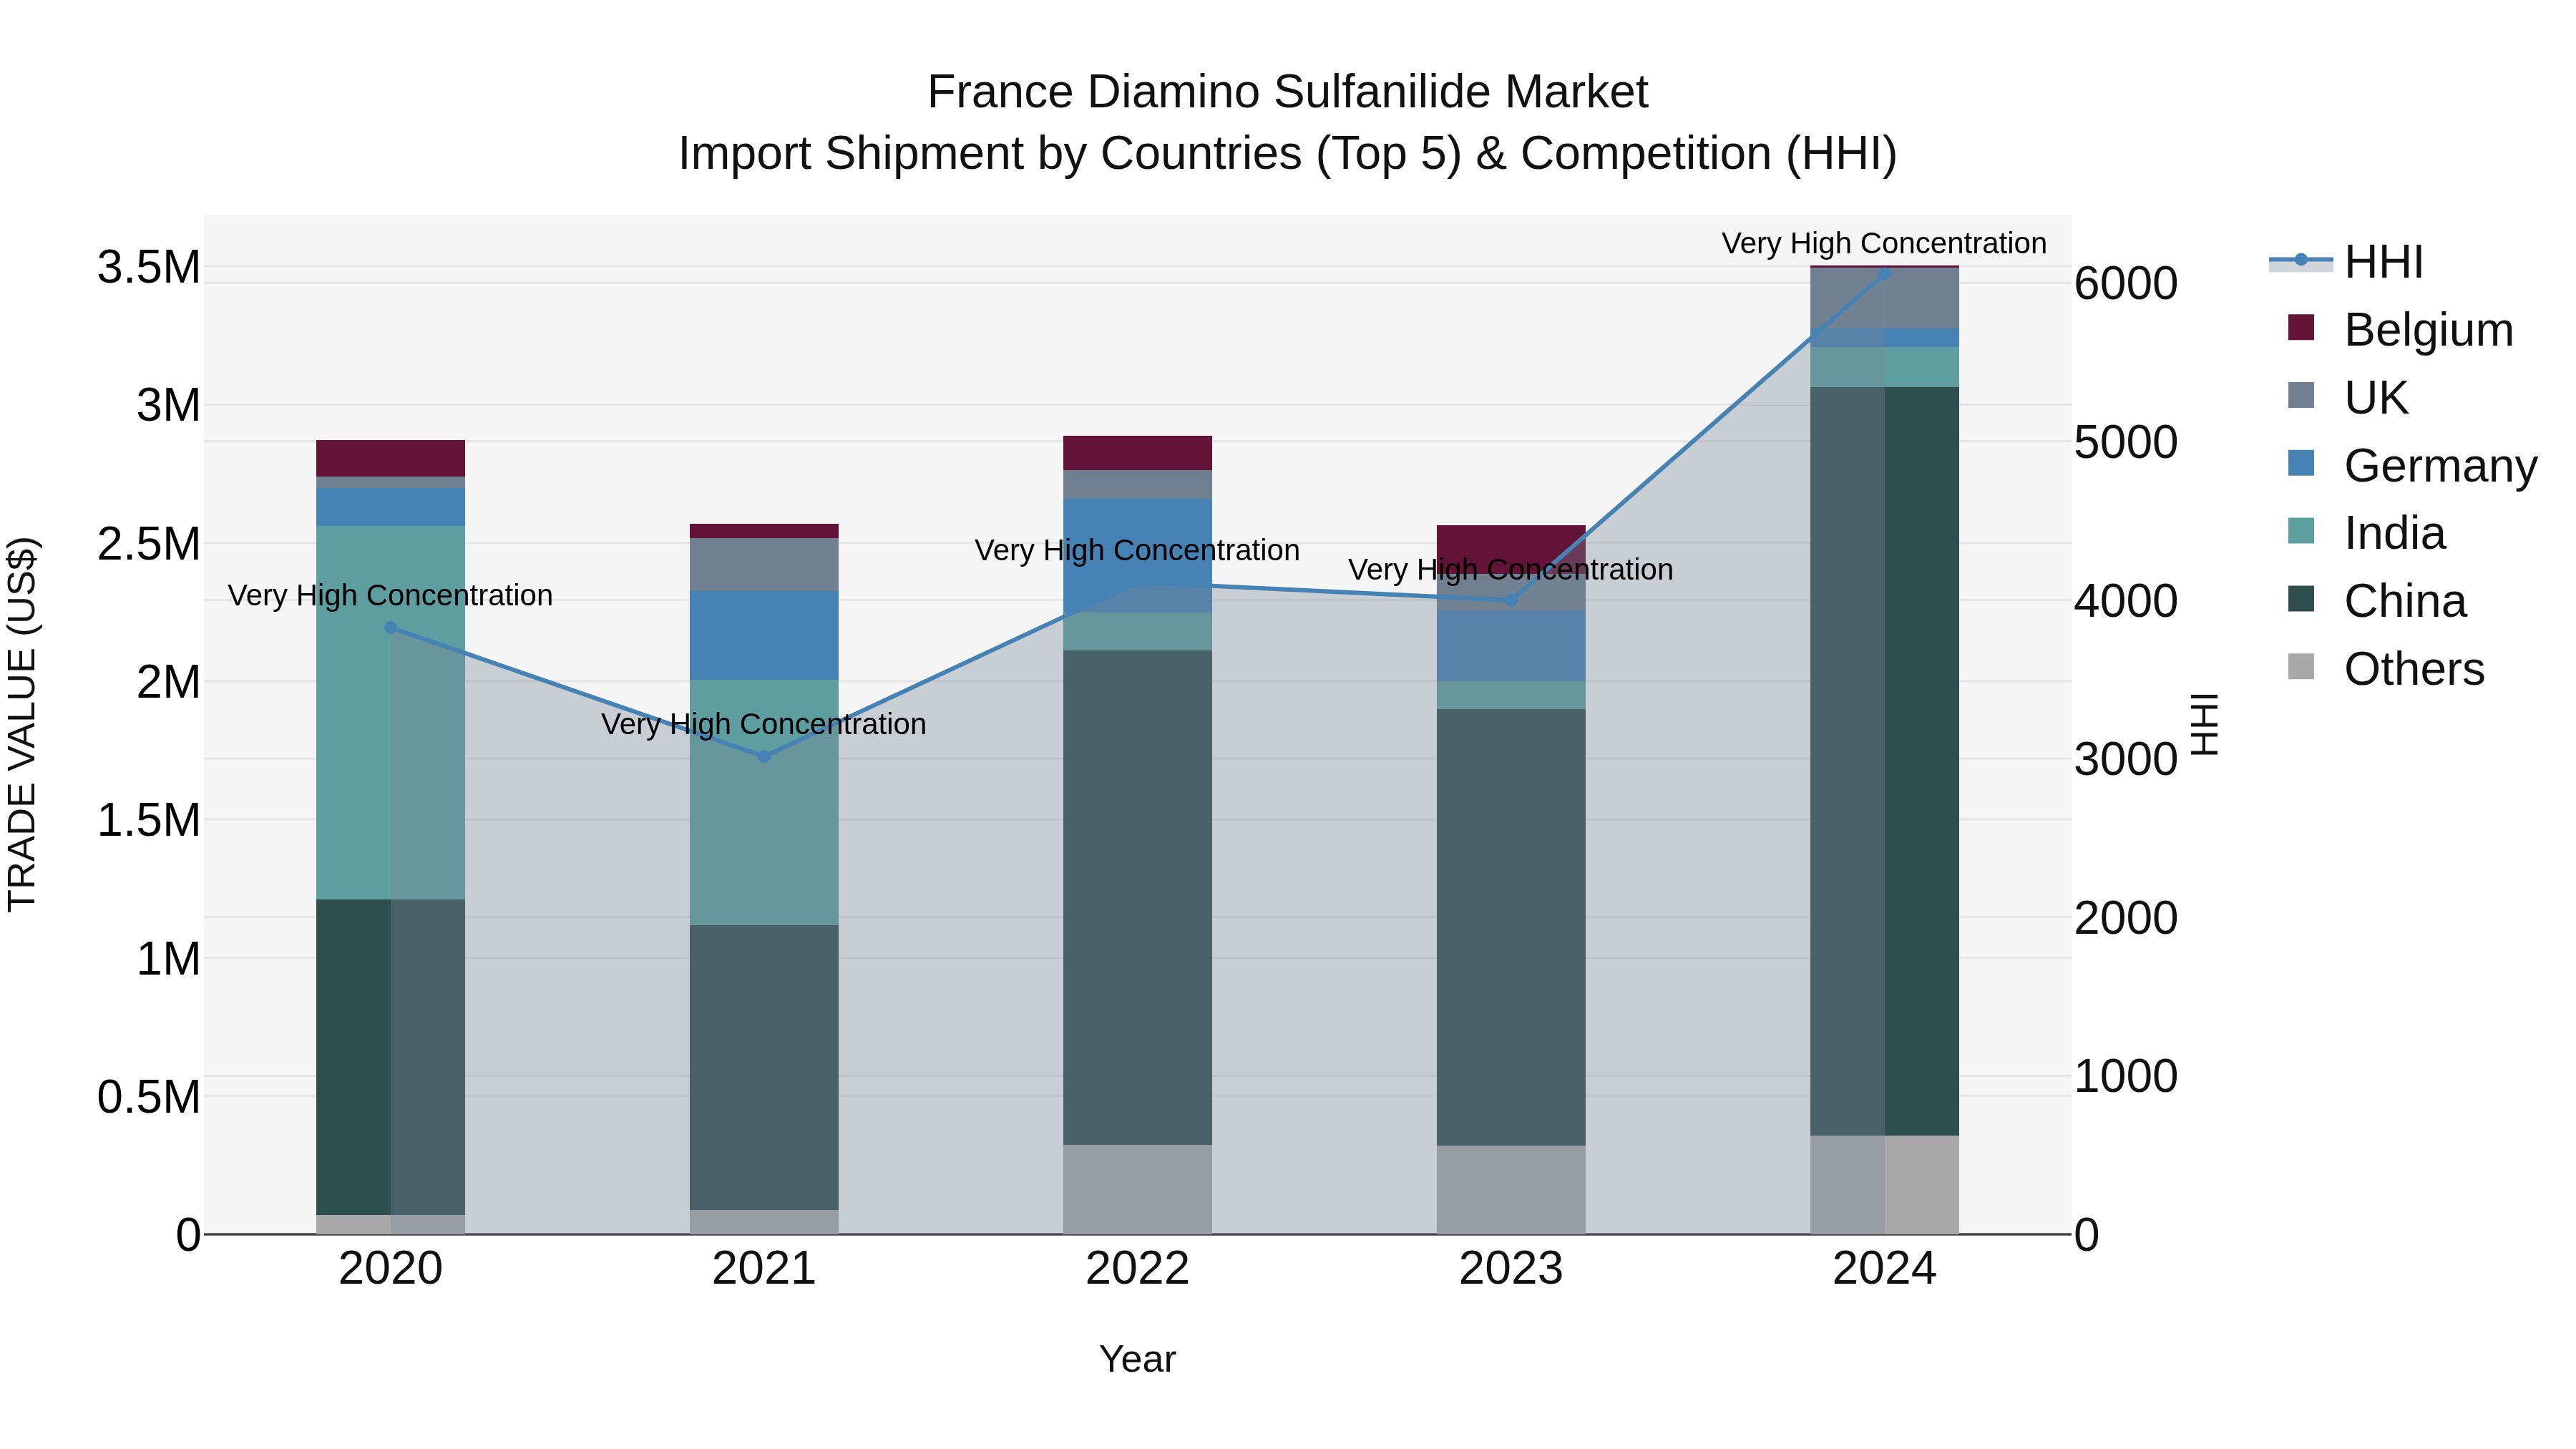Click the Year axis title
Viewport: 2576px width, 1449px height.
(x=1138, y=1360)
